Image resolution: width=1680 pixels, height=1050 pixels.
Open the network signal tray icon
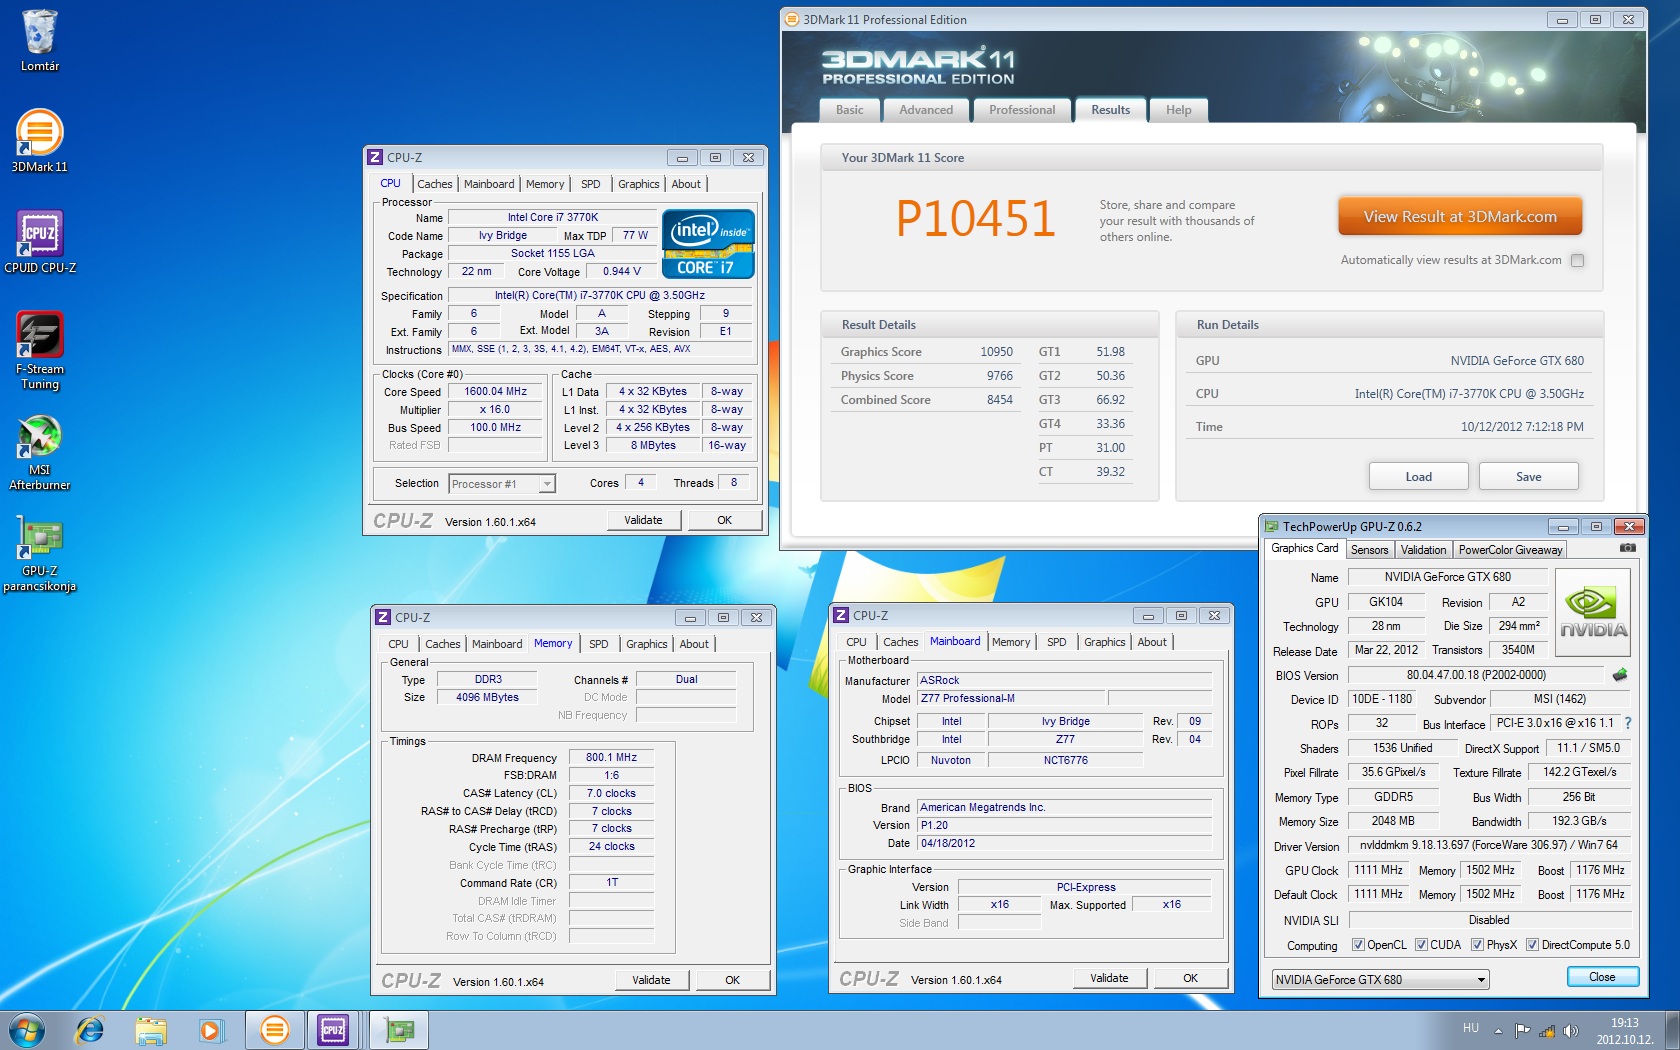1547,1030
